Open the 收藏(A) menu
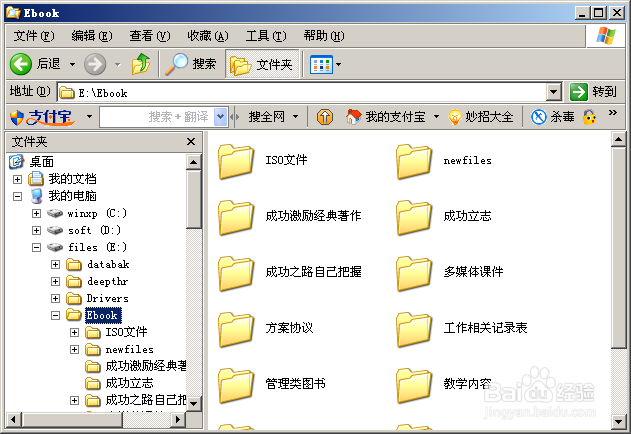The width and height of the screenshot is (631, 434). tap(208, 36)
